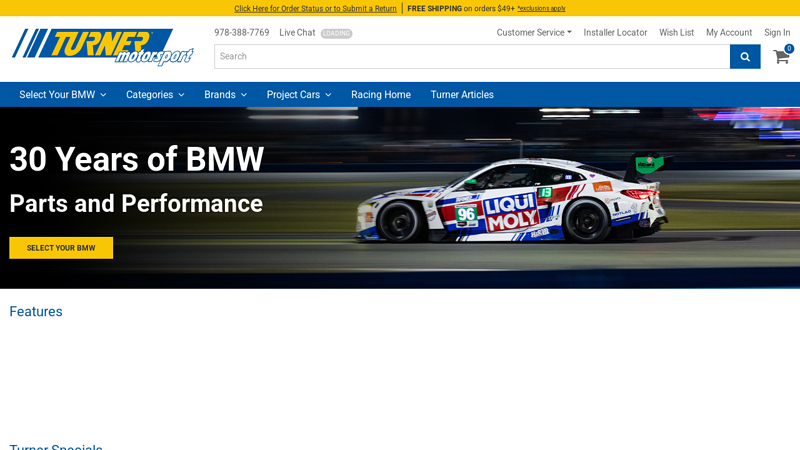800x450 pixels.
Task: Click the LOADING chat status badge
Action: pos(336,34)
